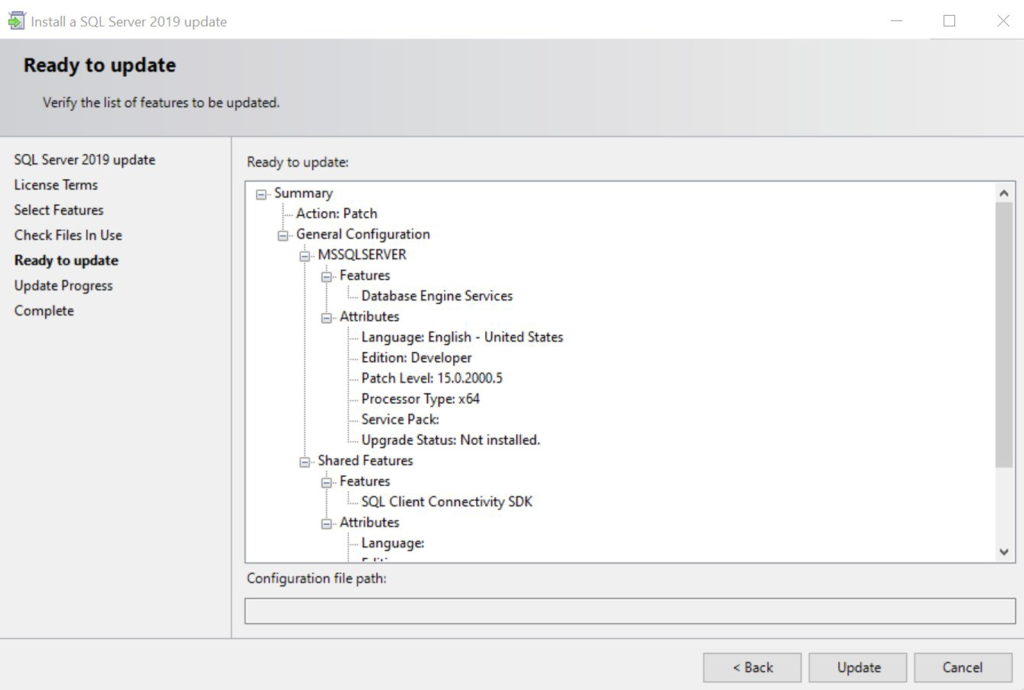Select Patch Level: 15.0.2000.5 row
The height and width of the screenshot is (690, 1024).
point(432,378)
